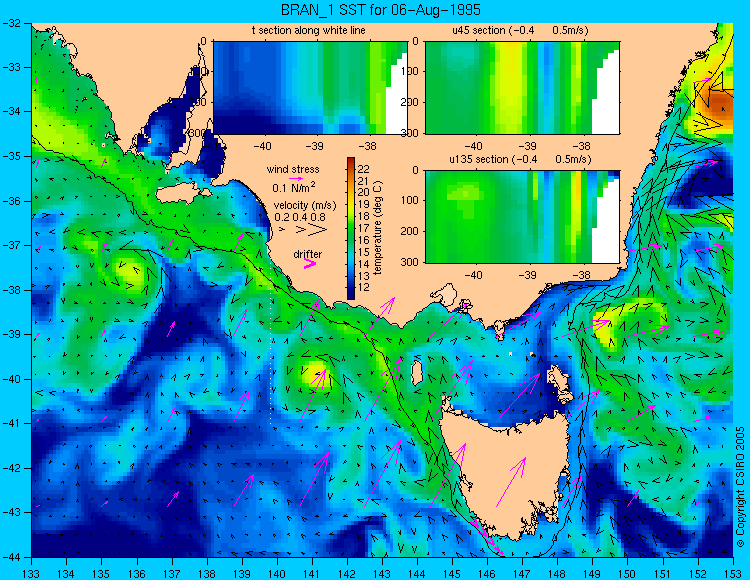The width and height of the screenshot is (750, 580).
Task: Click the longitude axis label 137
Action: [172, 574]
